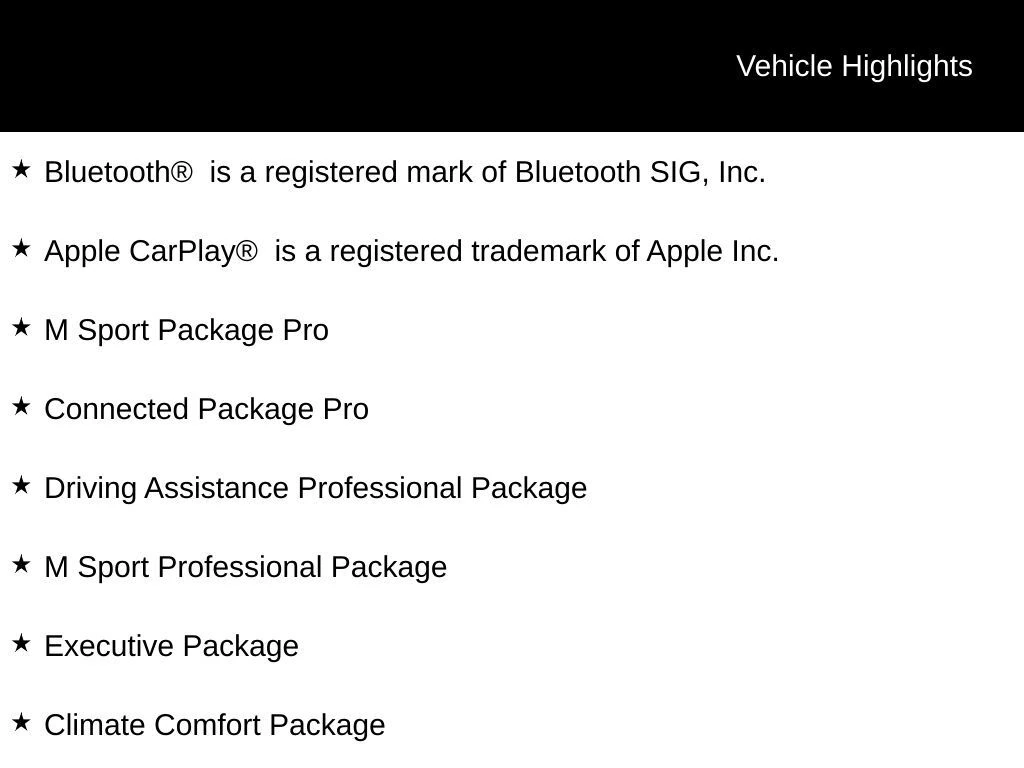Select the Climate Comfort Package entry

click(215, 726)
